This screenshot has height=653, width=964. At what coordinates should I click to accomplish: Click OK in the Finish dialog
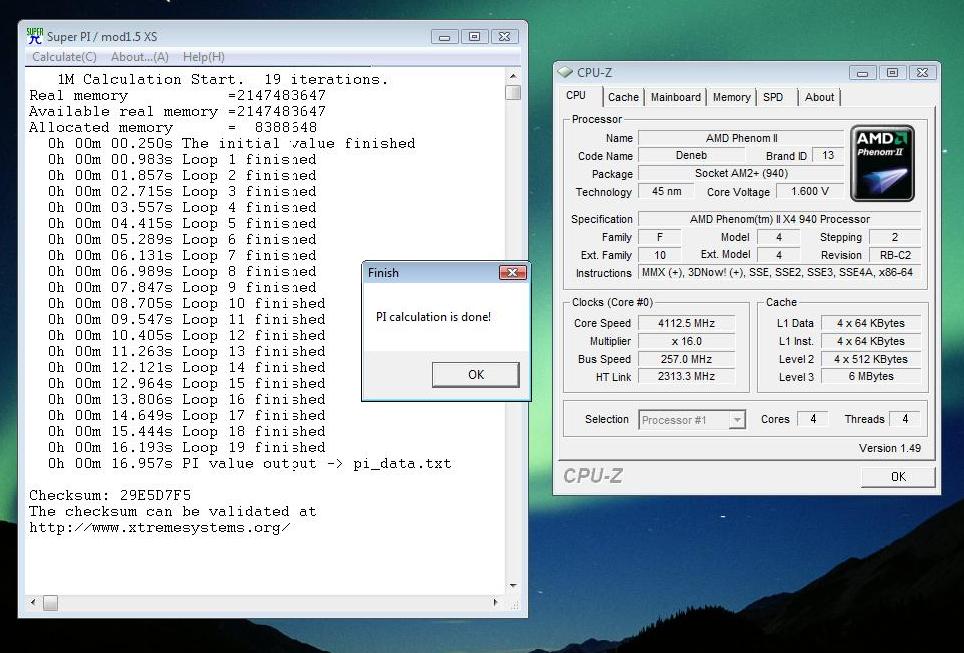pyautogui.click(x=475, y=374)
